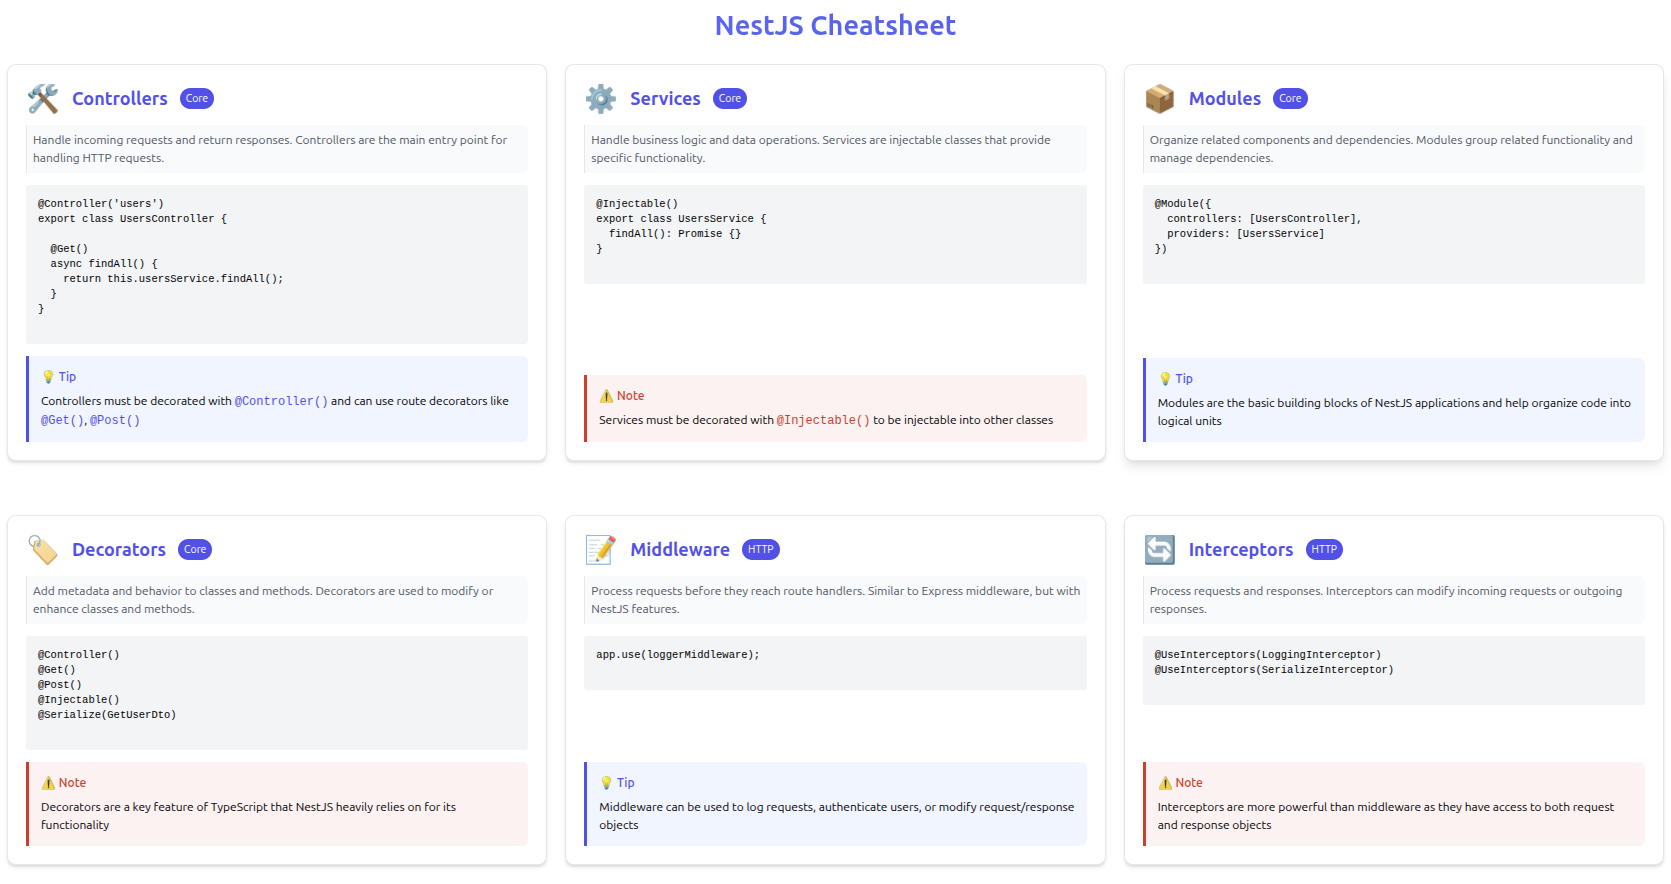Click the @Controller('users') code line
The image size is (1671, 884).
click(x=101, y=204)
